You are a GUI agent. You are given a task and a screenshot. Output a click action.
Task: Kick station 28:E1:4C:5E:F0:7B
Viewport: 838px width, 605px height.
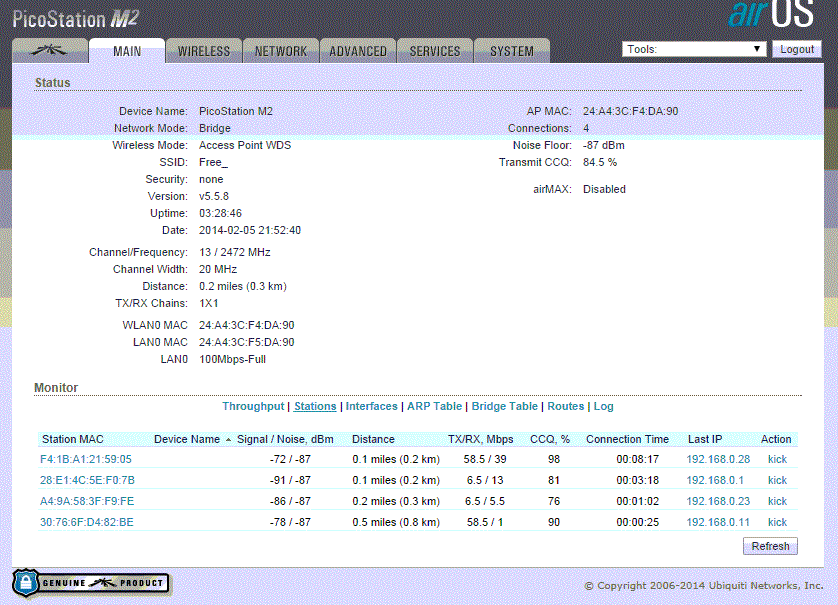click(777, 480)
